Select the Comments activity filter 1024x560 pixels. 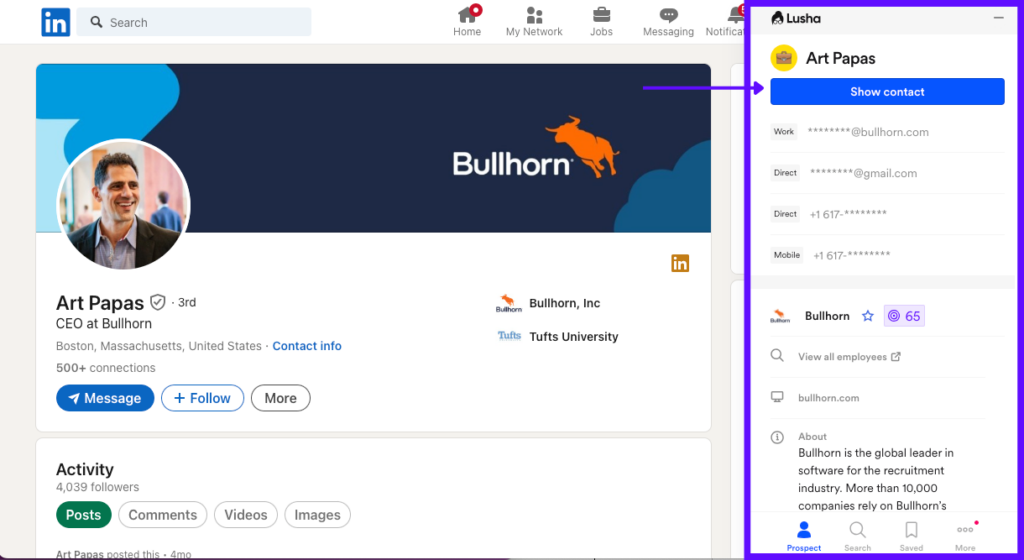tap(162, 515)
